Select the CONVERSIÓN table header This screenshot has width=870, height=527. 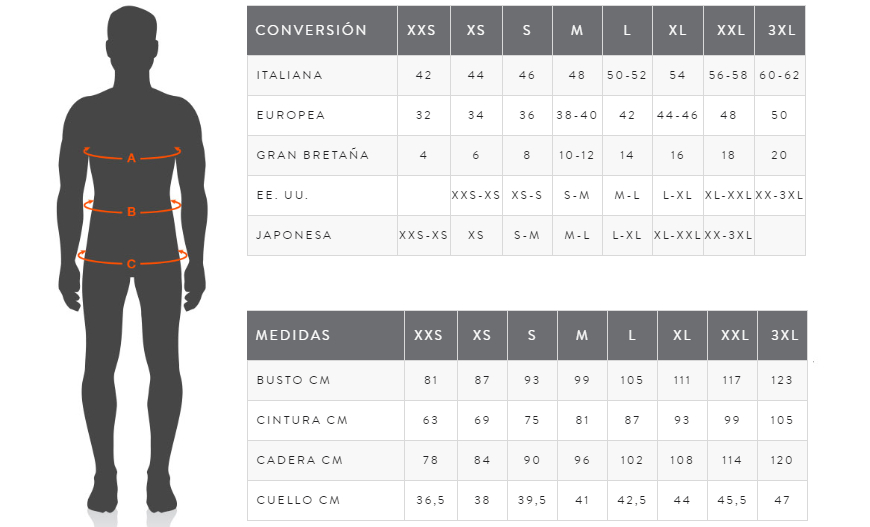tap(311, 30)
